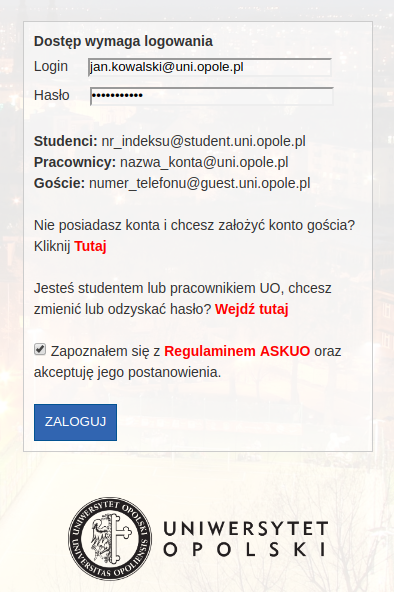Follow the Wejdź tutaj password recovery link
The image size is (394, 592).
(252, 309)
